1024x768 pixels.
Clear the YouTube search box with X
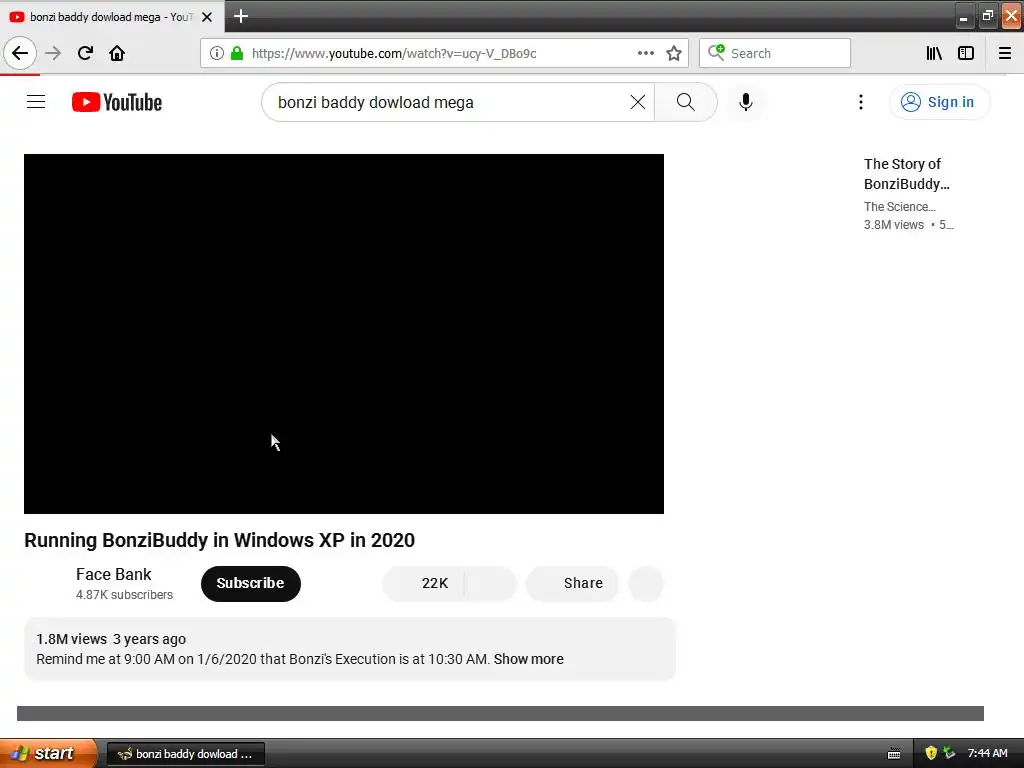[x=638, y=102]
